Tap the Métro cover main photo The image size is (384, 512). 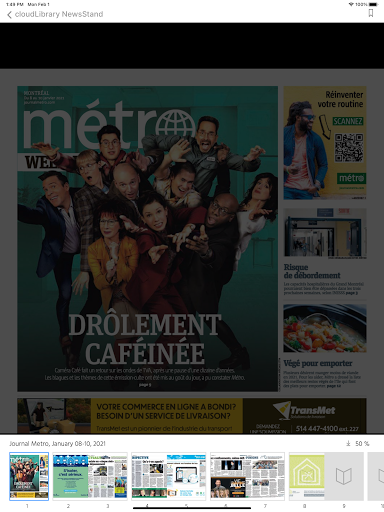(x=148, y=239)
